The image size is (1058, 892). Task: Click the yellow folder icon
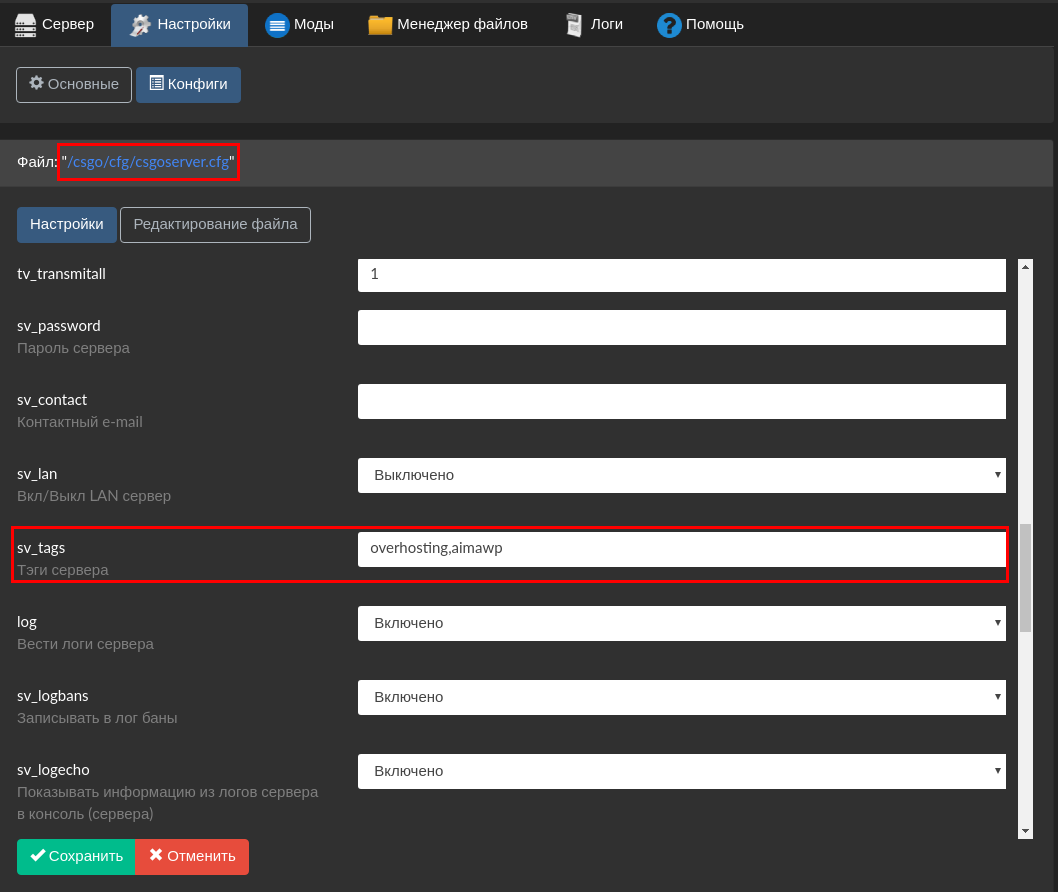click(x=380, y=25)
